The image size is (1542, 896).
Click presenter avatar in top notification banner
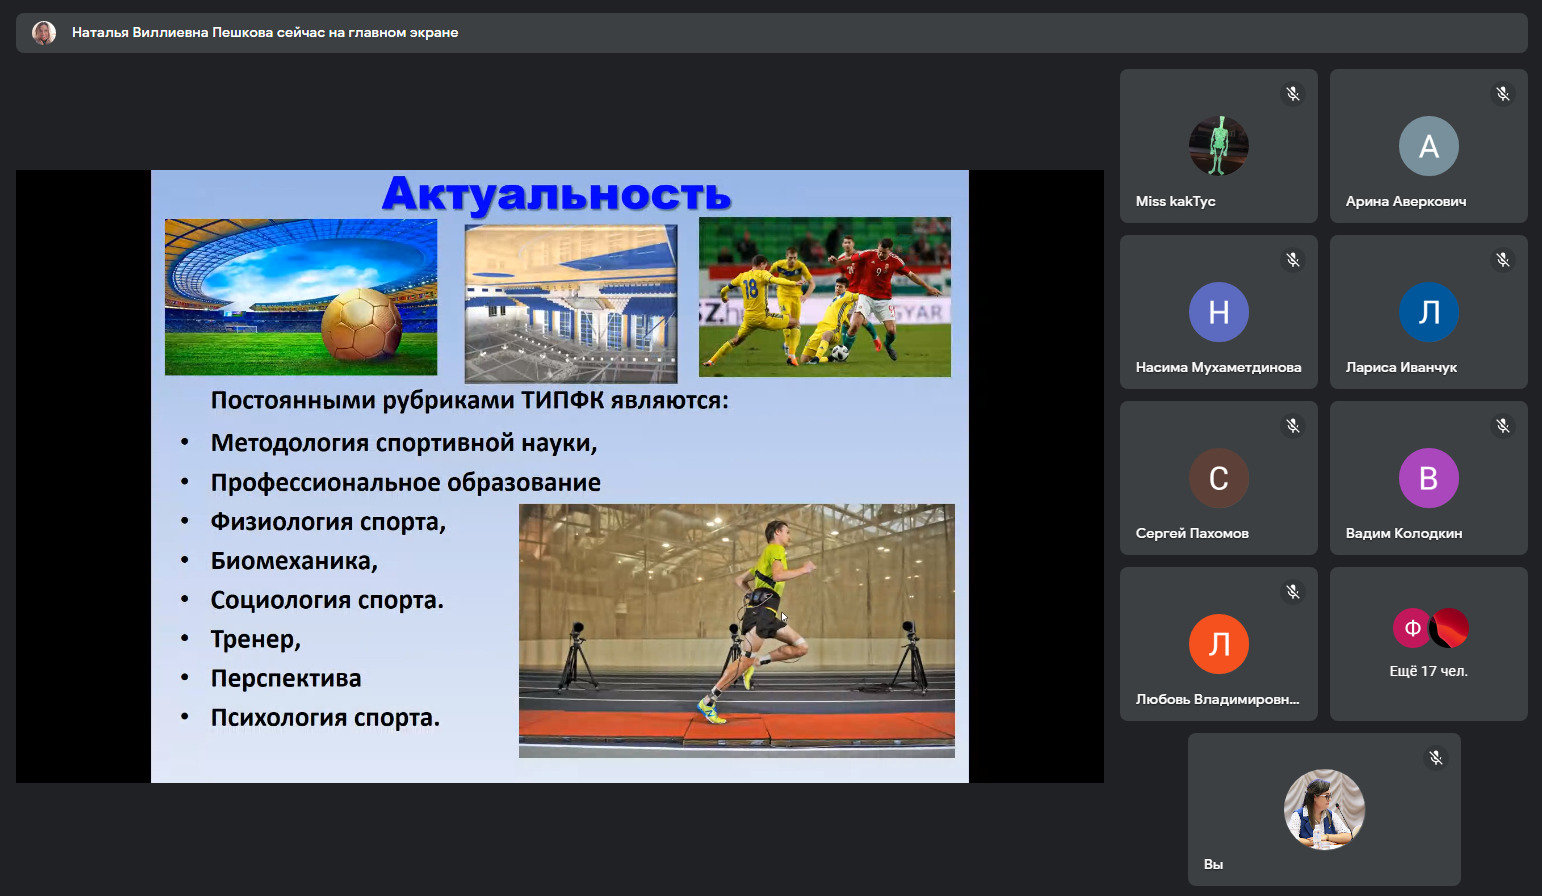(x=44, y=33)
